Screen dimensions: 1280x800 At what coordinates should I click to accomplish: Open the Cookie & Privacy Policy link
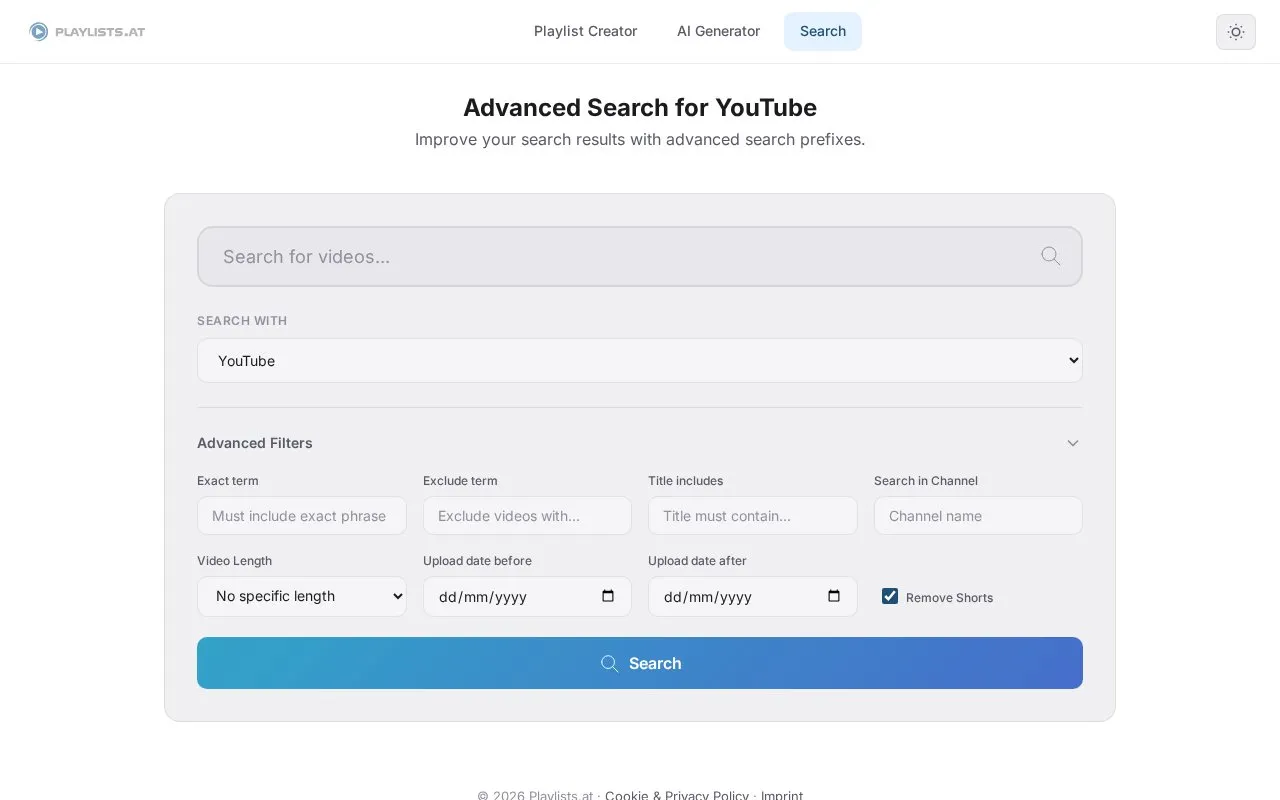677,795
